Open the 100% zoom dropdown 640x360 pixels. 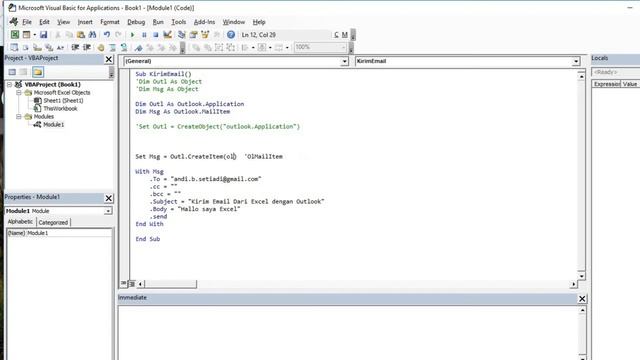coord(344,47)
